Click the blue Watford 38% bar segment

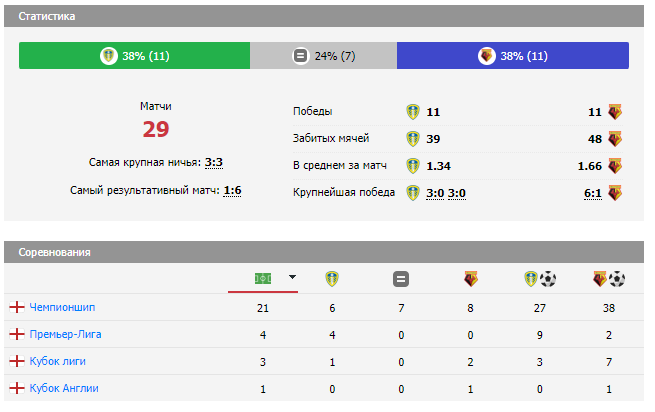(x=512, y=56)
